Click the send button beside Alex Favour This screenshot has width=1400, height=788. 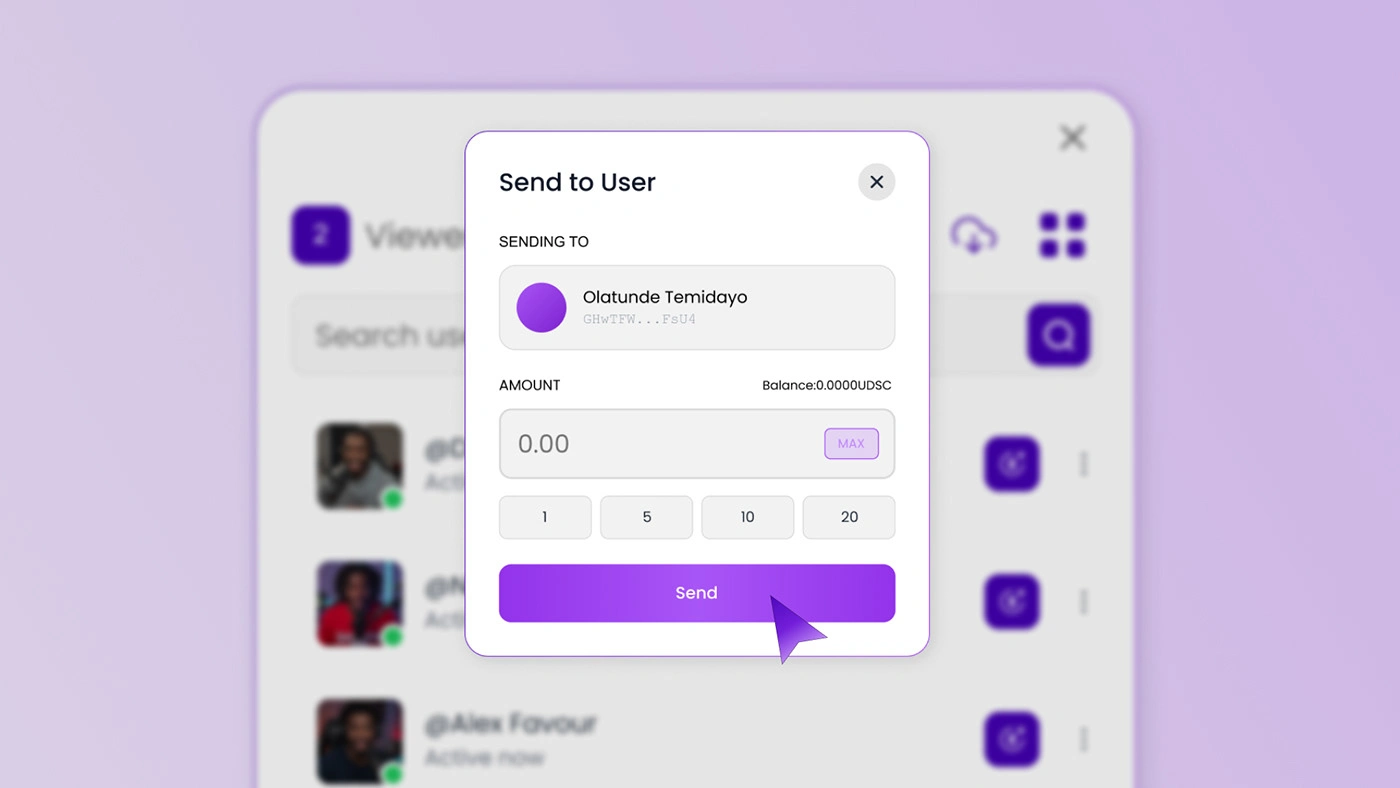click(x=1012, y=739)
